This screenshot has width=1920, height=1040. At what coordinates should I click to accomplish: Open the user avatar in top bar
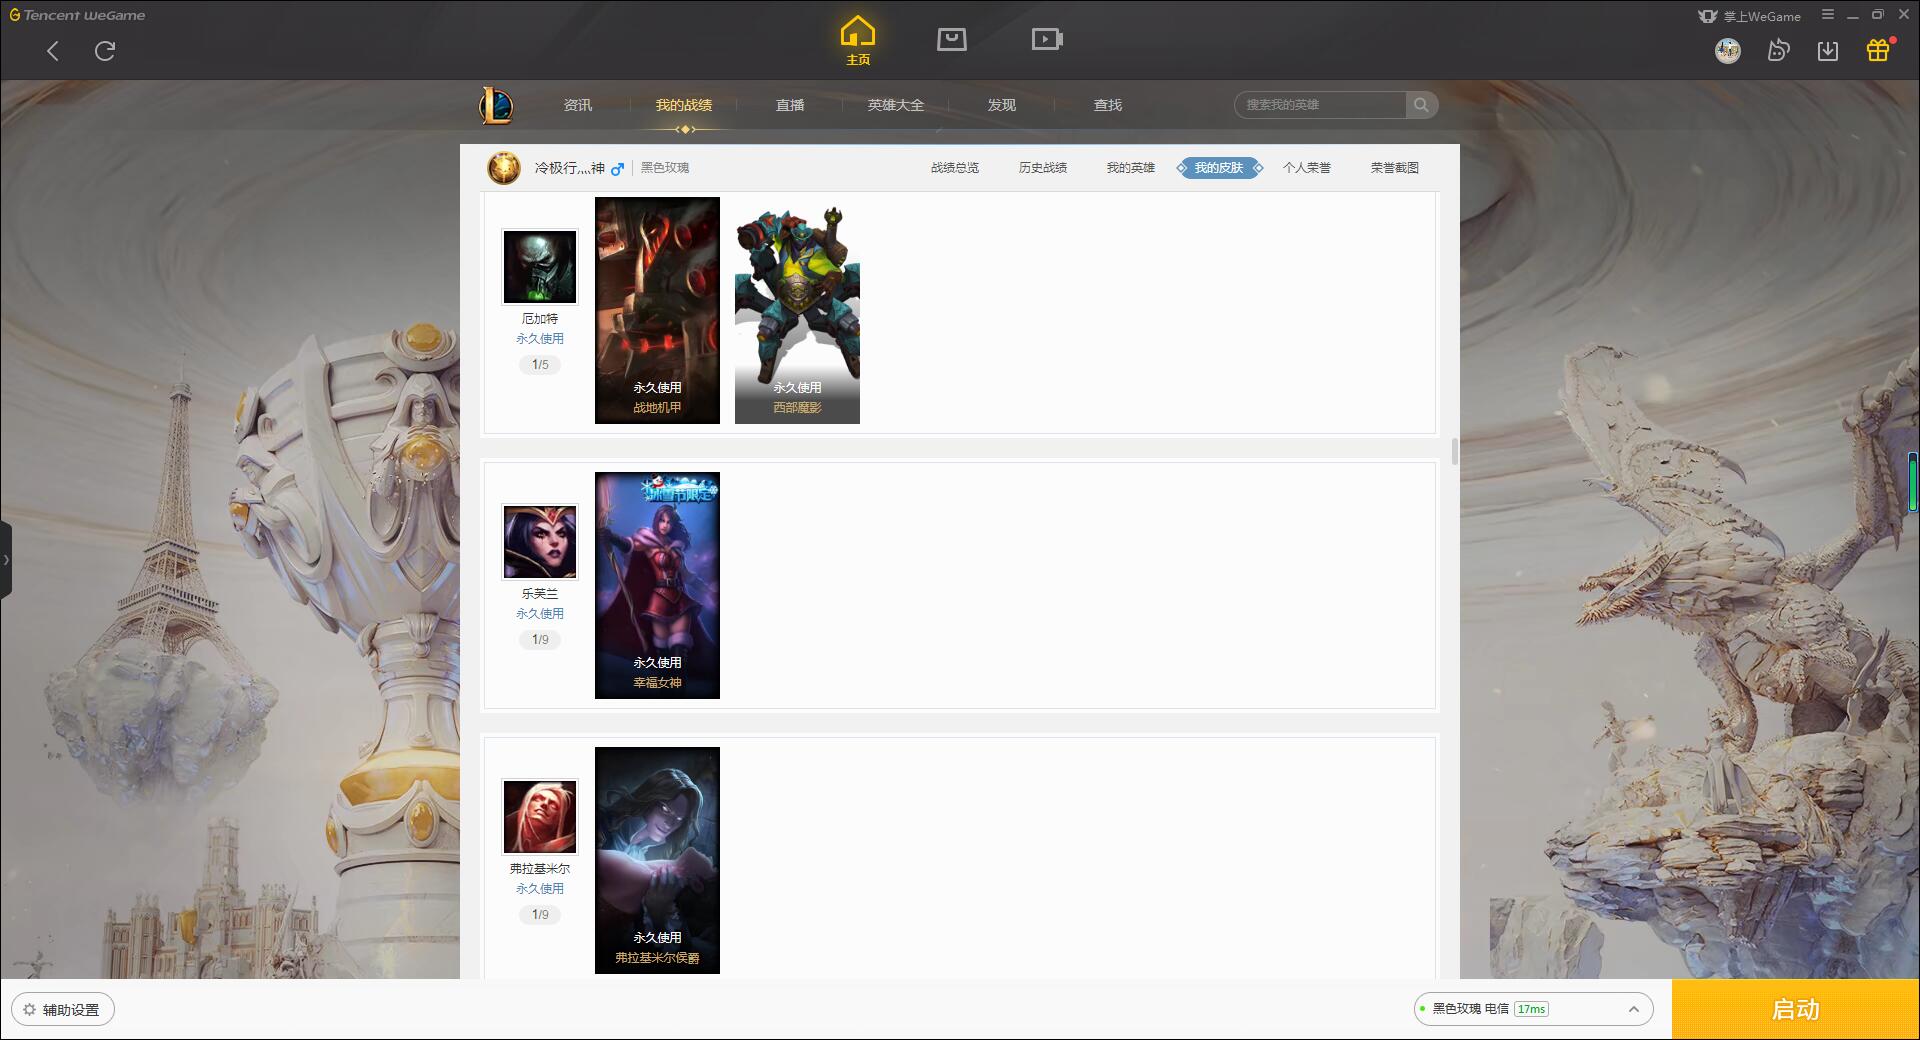pos(1727,51)
